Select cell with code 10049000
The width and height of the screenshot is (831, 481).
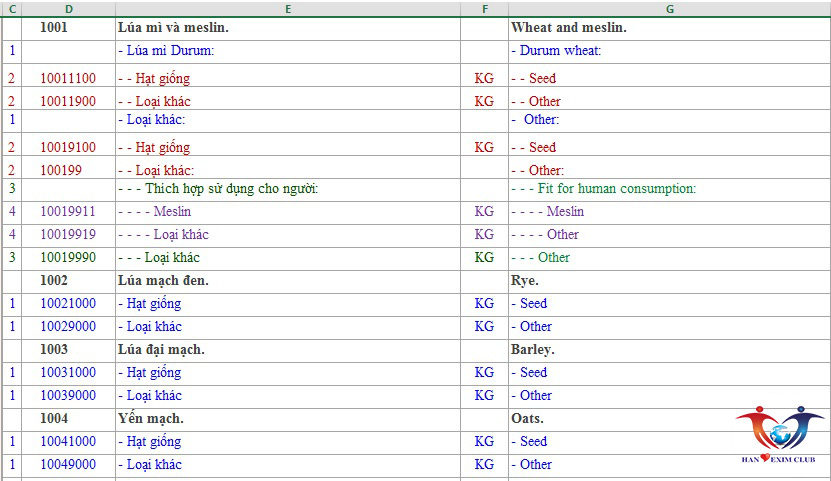(x=68, y=465)
